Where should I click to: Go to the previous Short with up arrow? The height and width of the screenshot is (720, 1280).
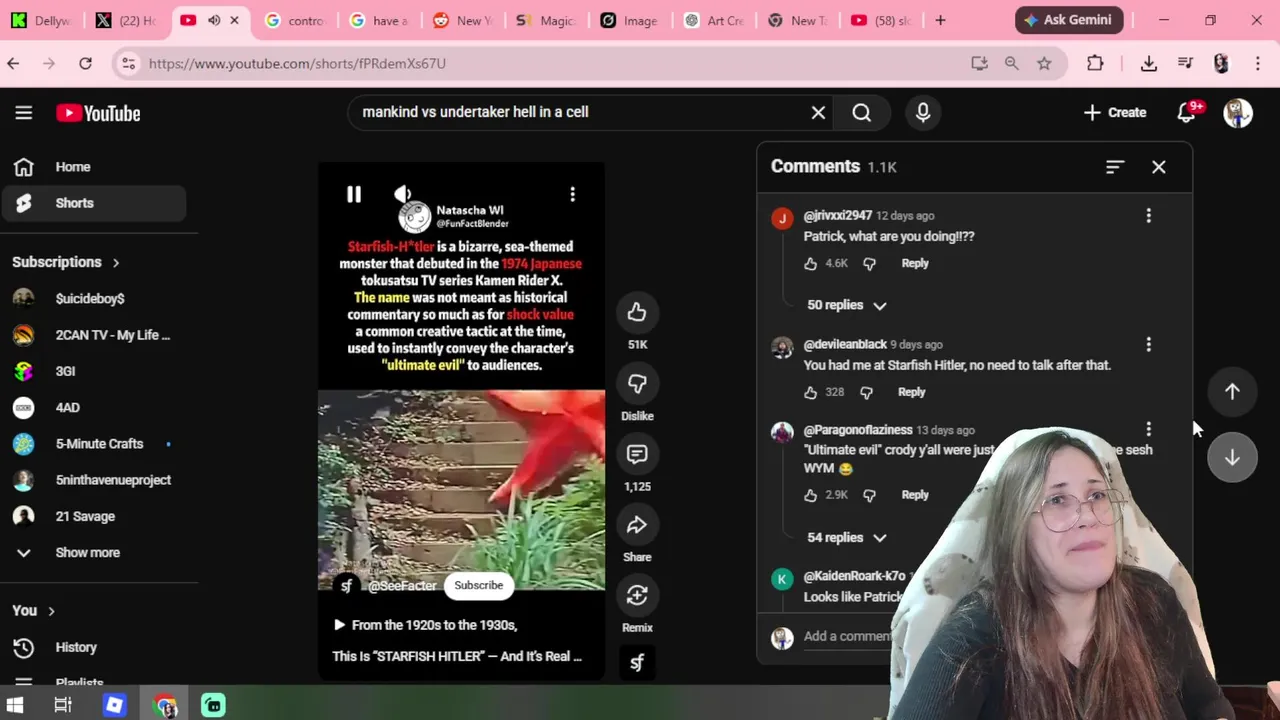tap(1232, 392)
